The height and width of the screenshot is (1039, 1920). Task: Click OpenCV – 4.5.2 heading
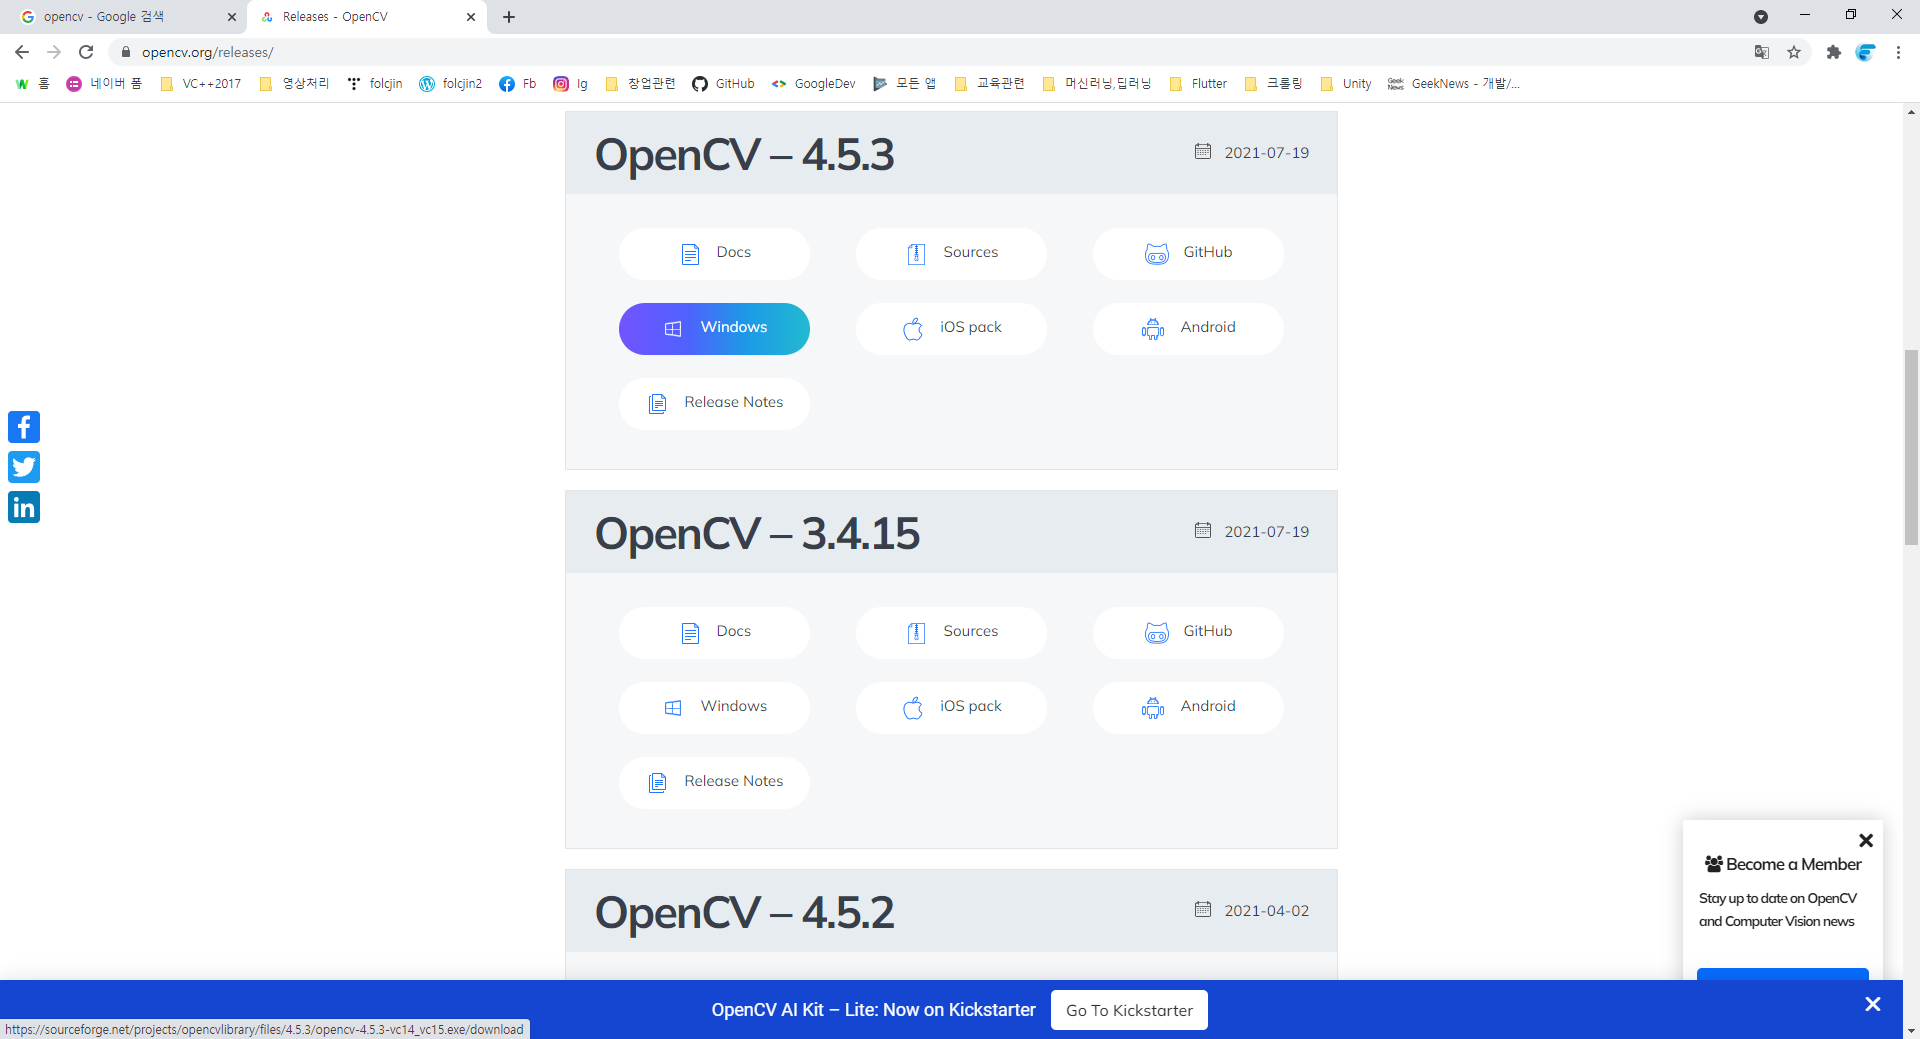coord(744,913)
